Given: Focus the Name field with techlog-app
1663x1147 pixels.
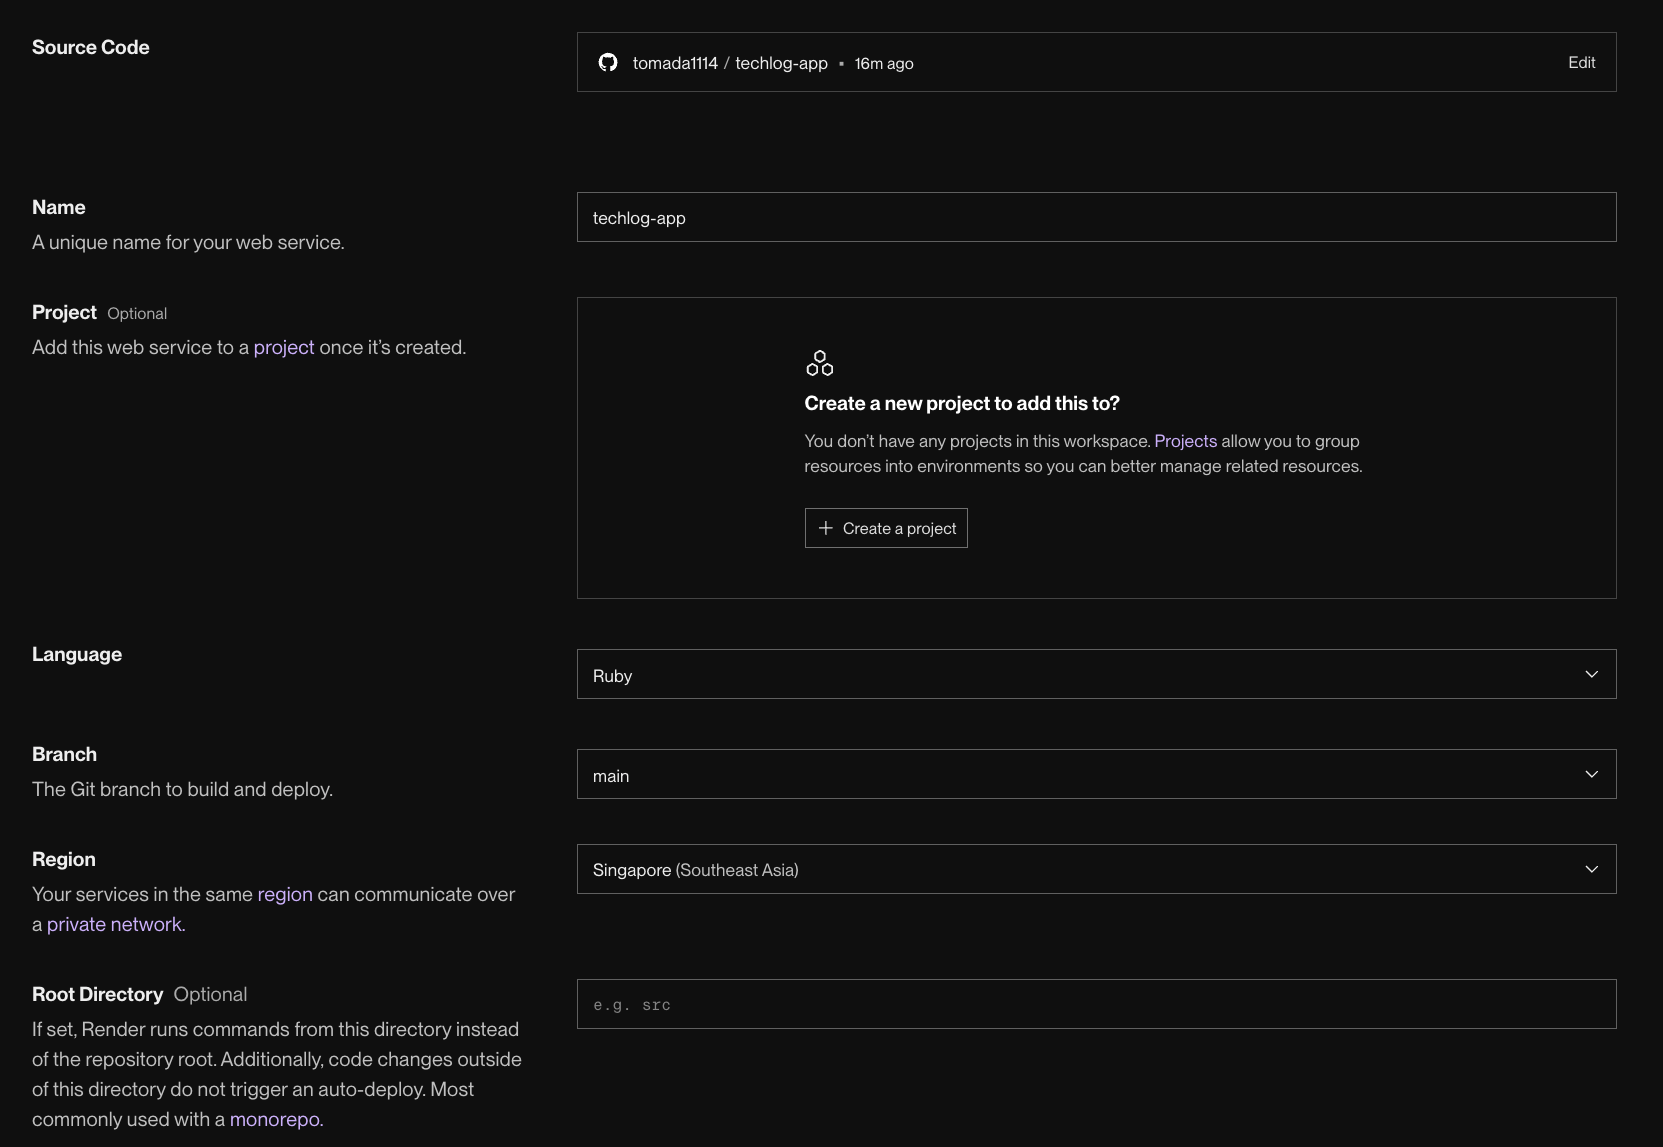Looking at the screenshot, I should point(1096,217).
